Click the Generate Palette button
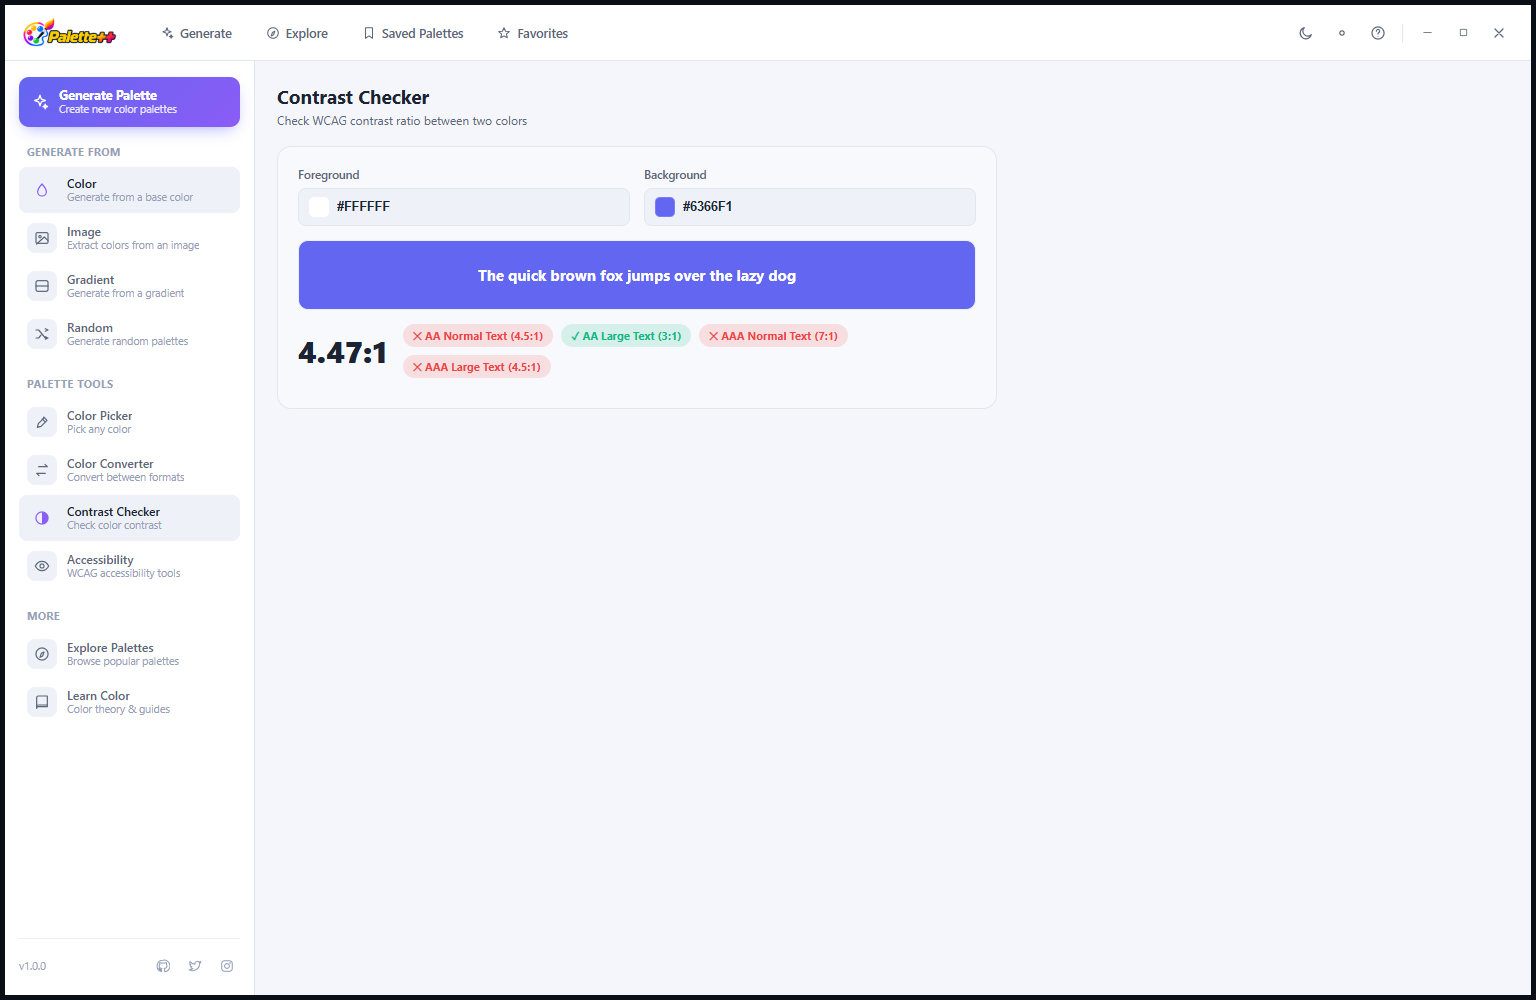The height and width of the screenshot is (1000, 1536). point(129,102)
